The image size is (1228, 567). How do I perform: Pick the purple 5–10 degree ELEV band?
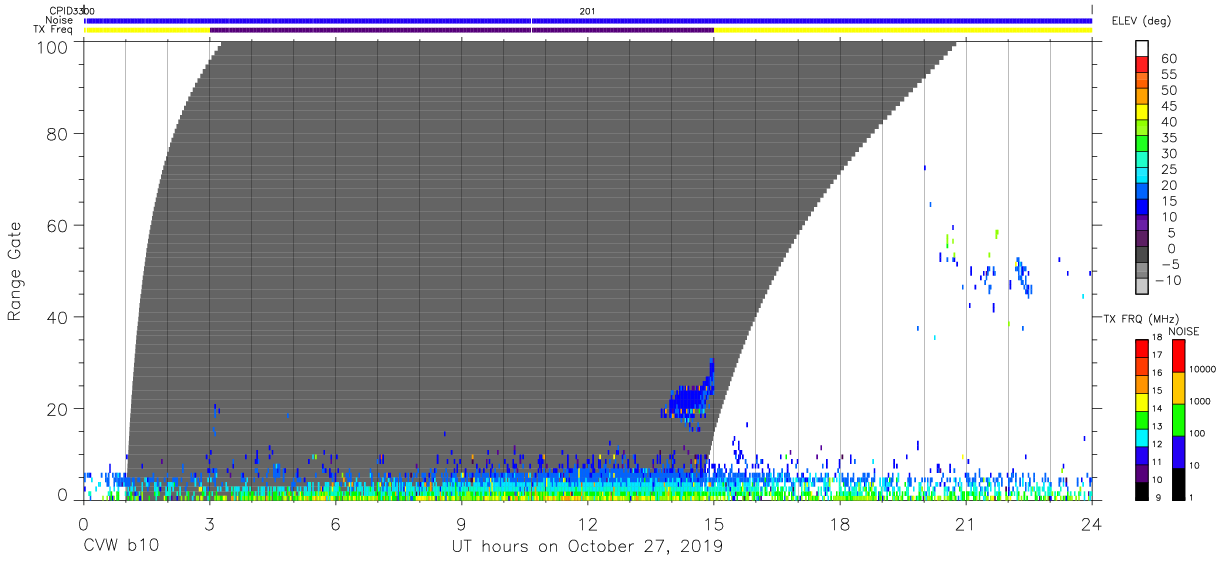click(x=1143, y=225)
